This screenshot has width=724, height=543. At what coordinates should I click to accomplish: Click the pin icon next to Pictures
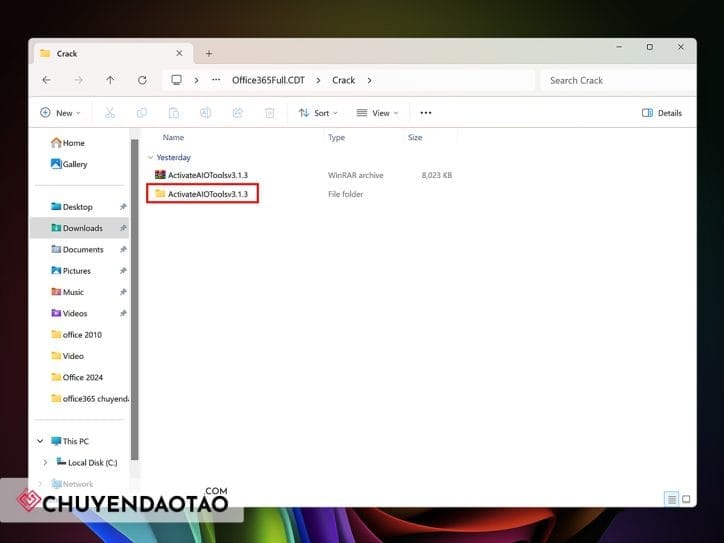pos(123,271)
